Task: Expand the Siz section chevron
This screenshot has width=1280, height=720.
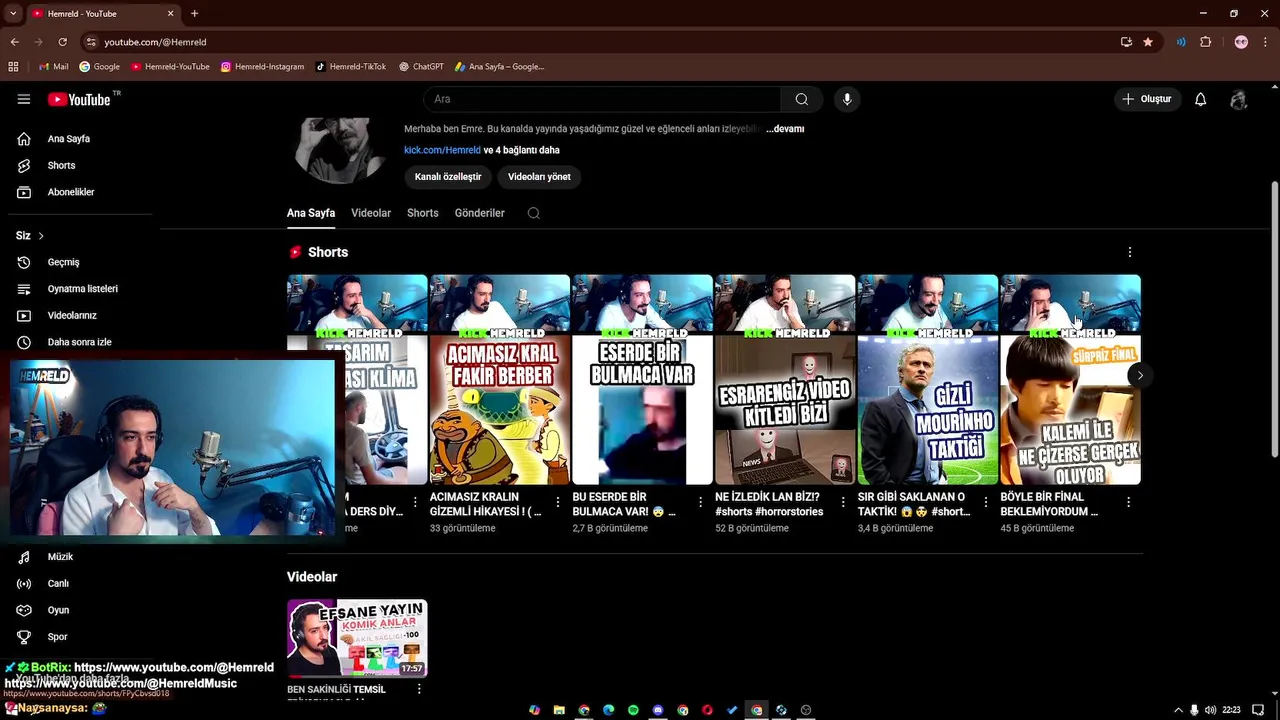Action: click(x=41, y=236)
